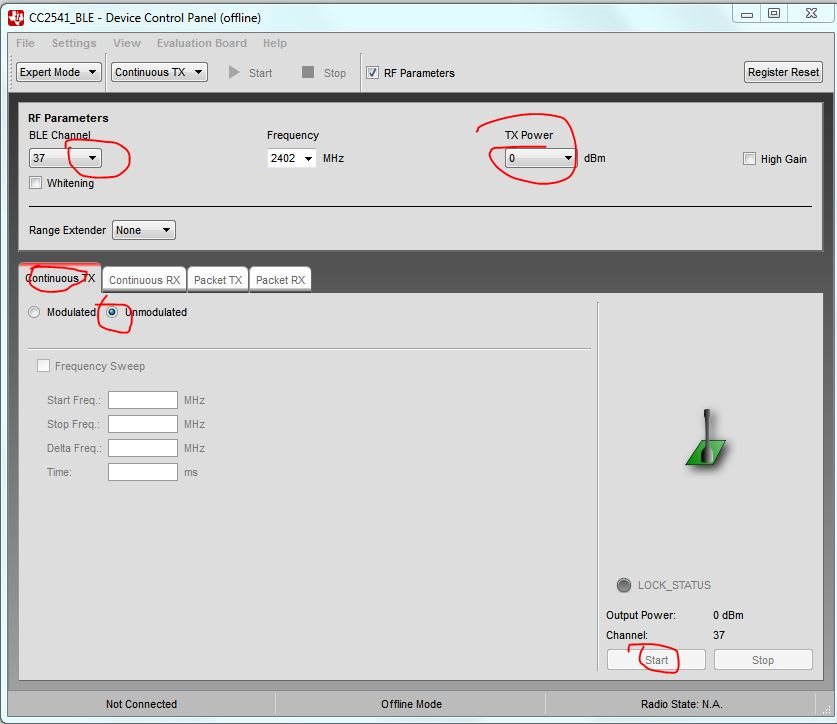Uncheck the RF Parameters checkbox
Screen dimensions: 837x724
pos(373,73)
